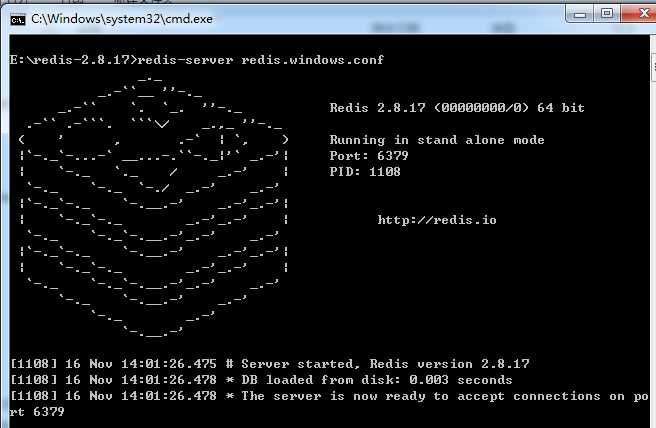Click the 'PID: 1108' line

pos(365,172)
